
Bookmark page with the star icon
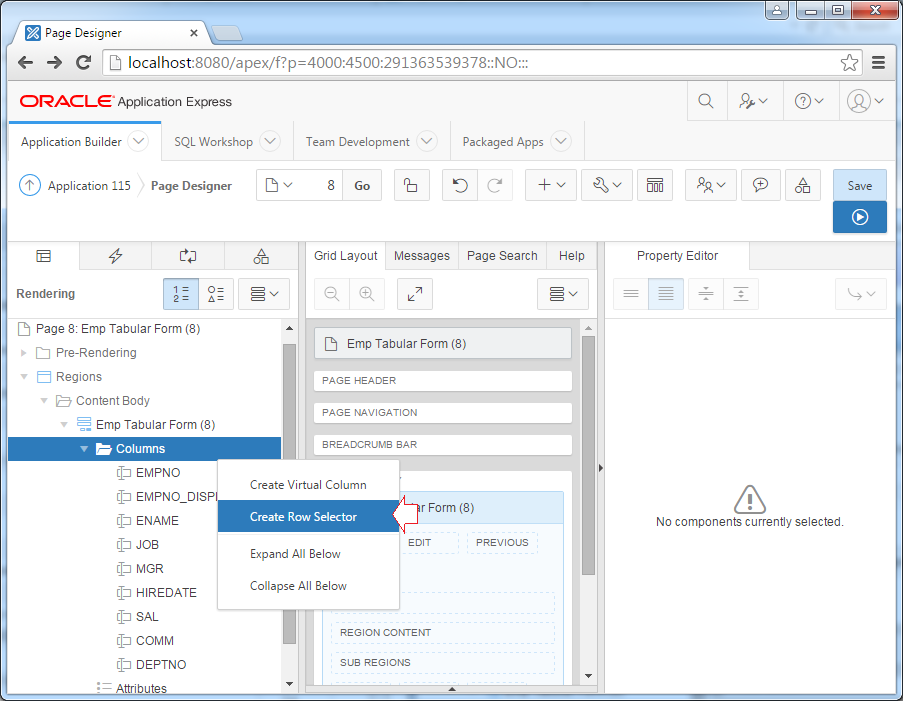(849, 62)
